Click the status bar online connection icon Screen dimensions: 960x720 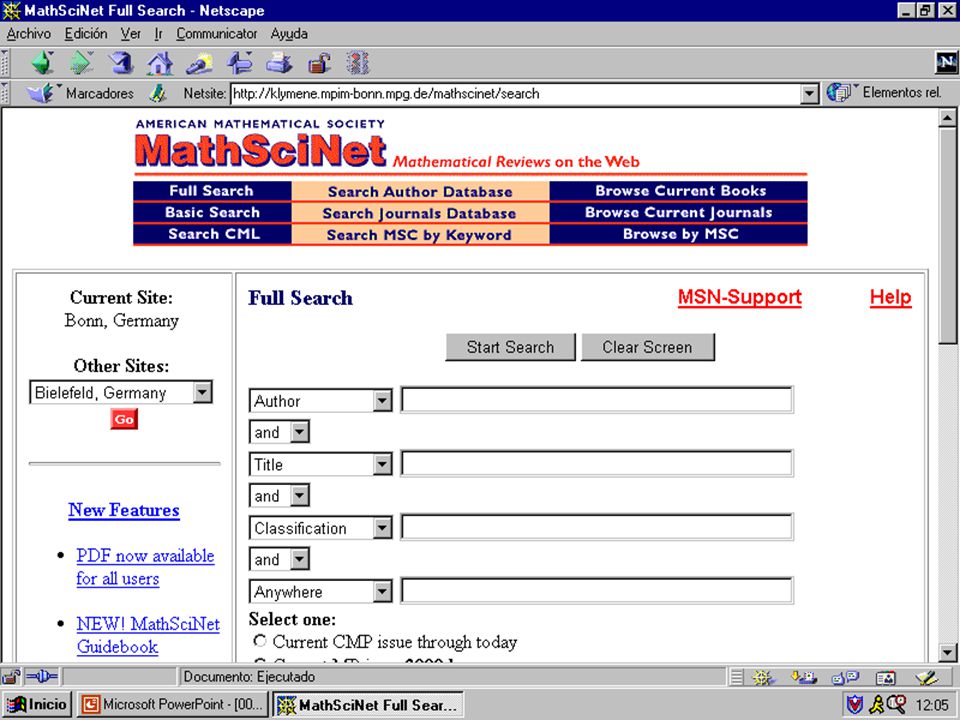(42, 677)
